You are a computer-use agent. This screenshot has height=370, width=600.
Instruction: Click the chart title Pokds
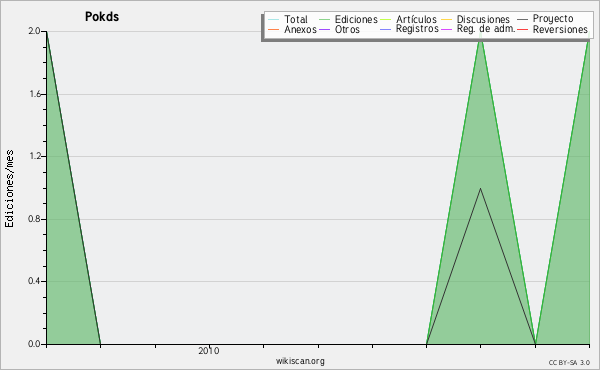102,17
